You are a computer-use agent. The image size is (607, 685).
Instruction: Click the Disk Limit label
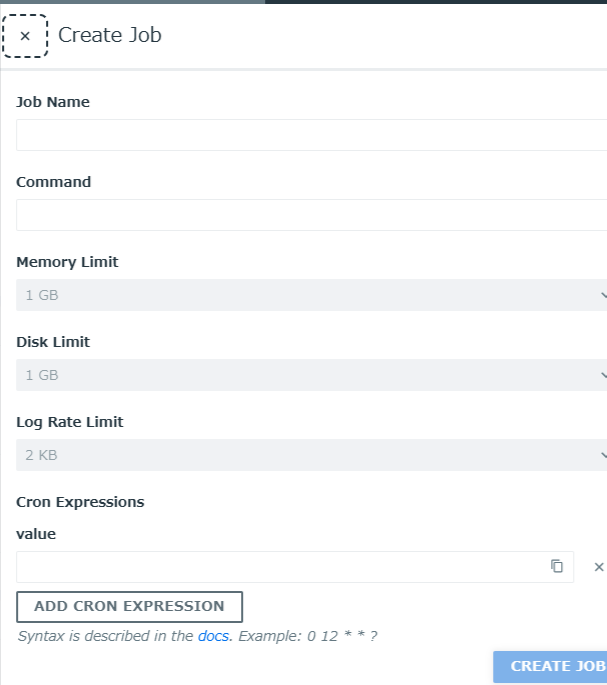pos(53,342)
